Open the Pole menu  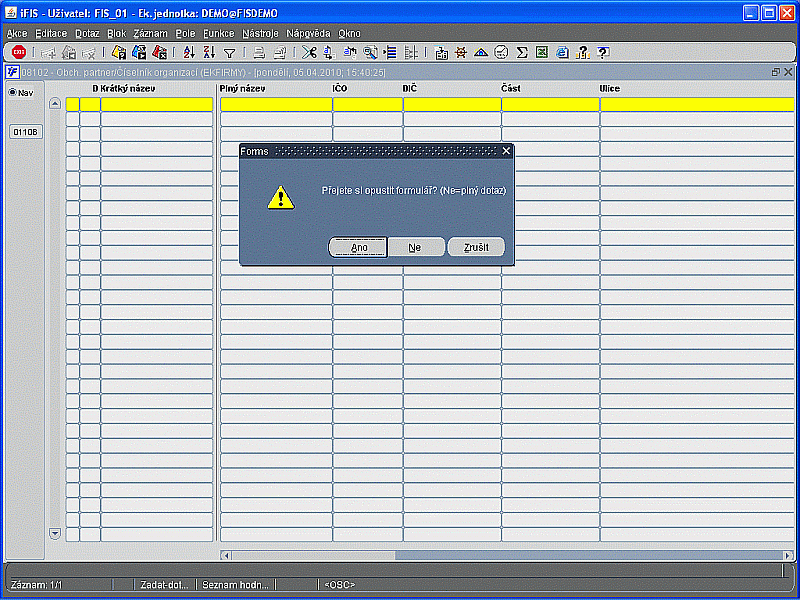click(x=185, y=34)
